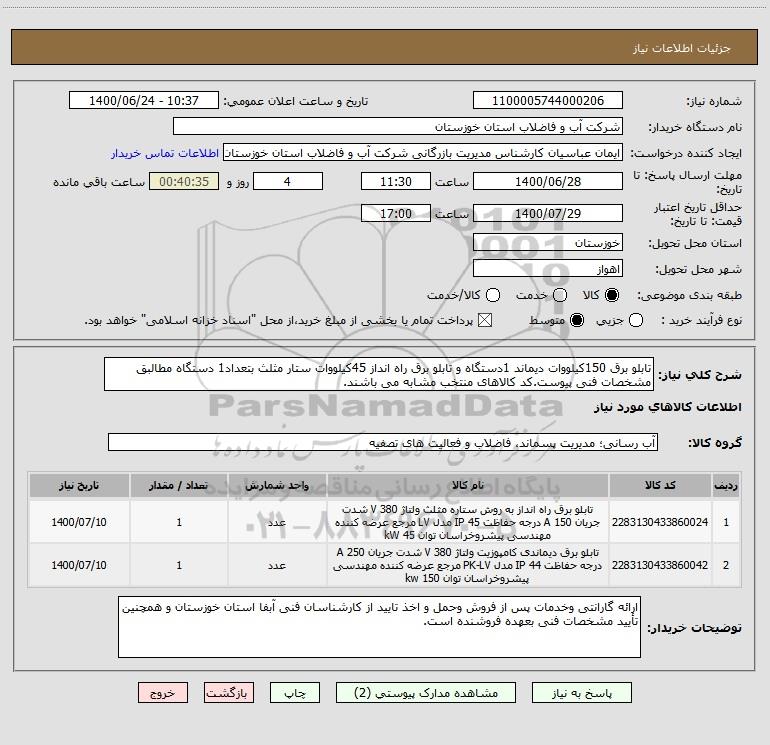Click the quantity cell in row 2

point(179,565)
